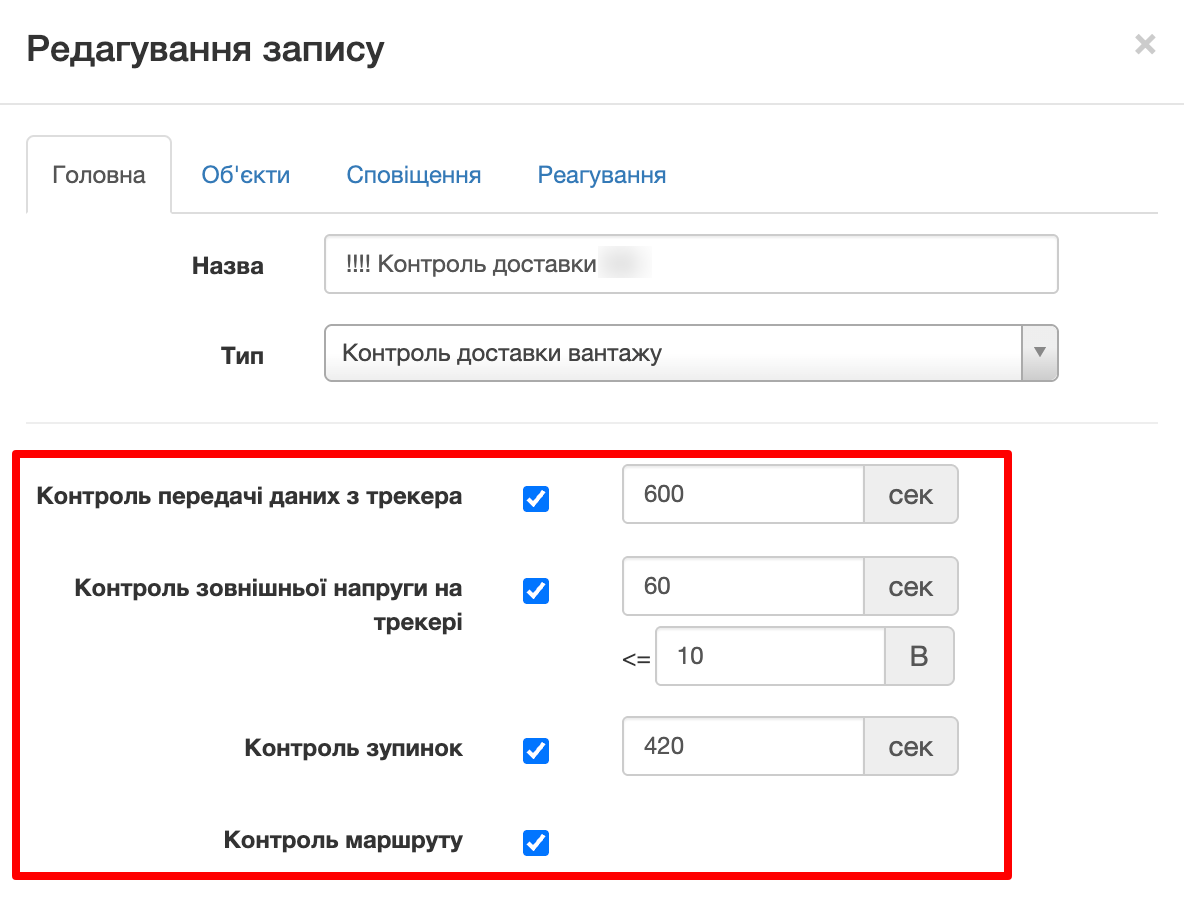This screenshot has width=1184, height=906.
Task: Uncheck Контроль передачі даних з трекера
Action: pos(535,498)
